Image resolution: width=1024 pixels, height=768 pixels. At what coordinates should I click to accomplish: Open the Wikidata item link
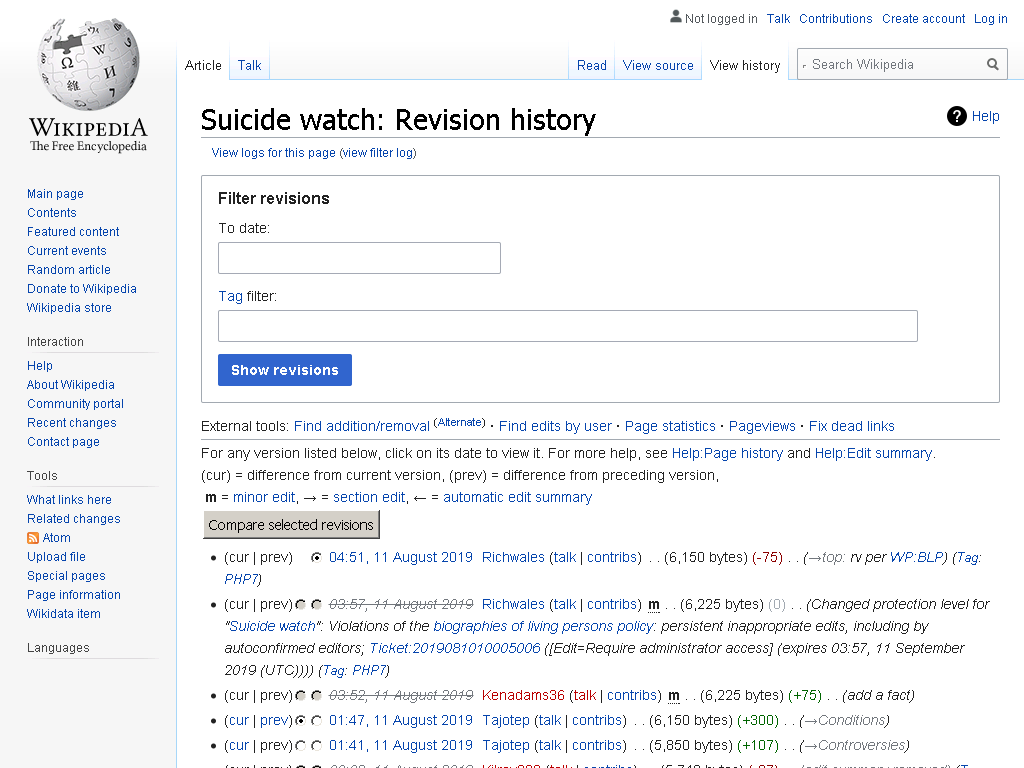tap(63, 613)
